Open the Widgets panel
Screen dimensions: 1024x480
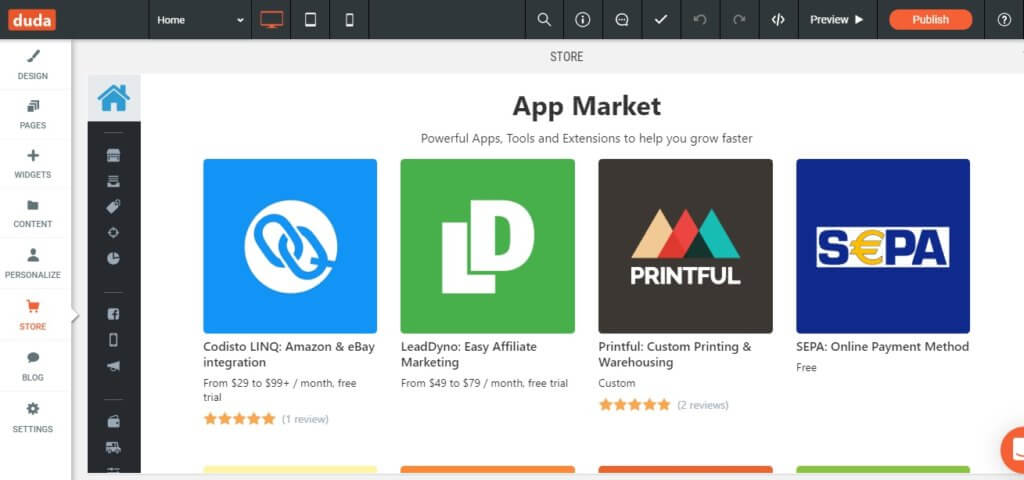[32, 163]
